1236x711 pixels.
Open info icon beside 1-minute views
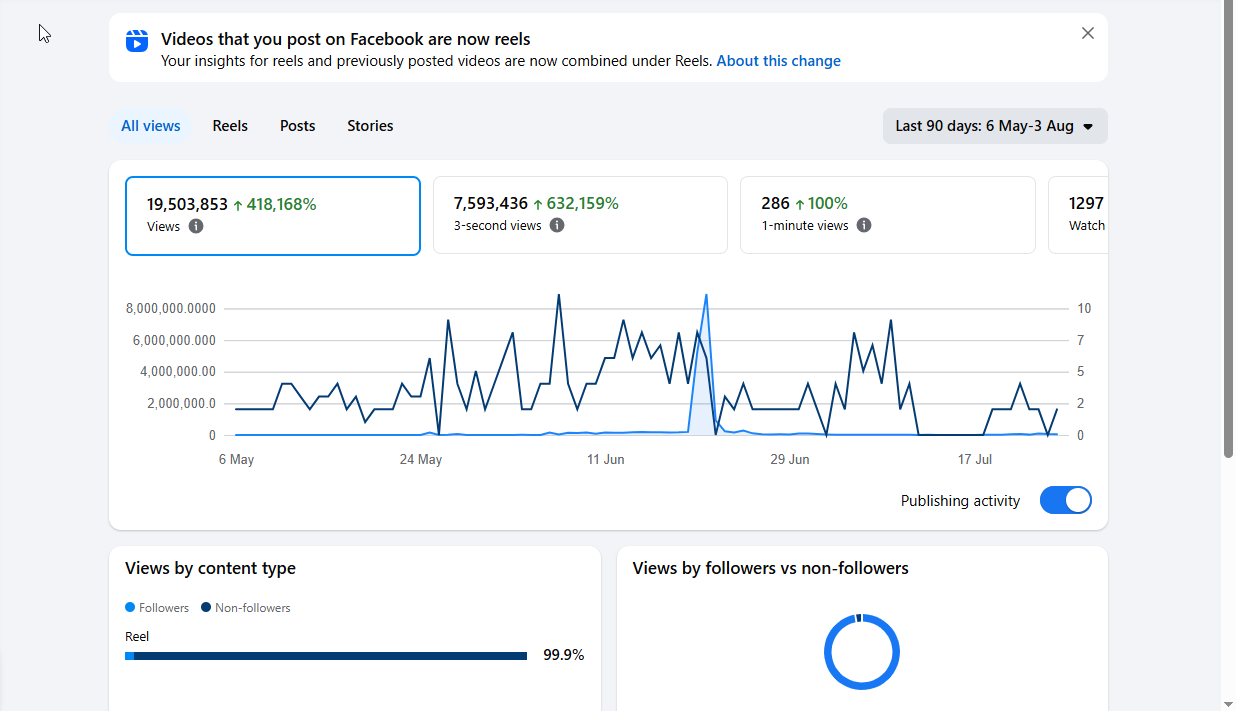(x=864, y=225)
